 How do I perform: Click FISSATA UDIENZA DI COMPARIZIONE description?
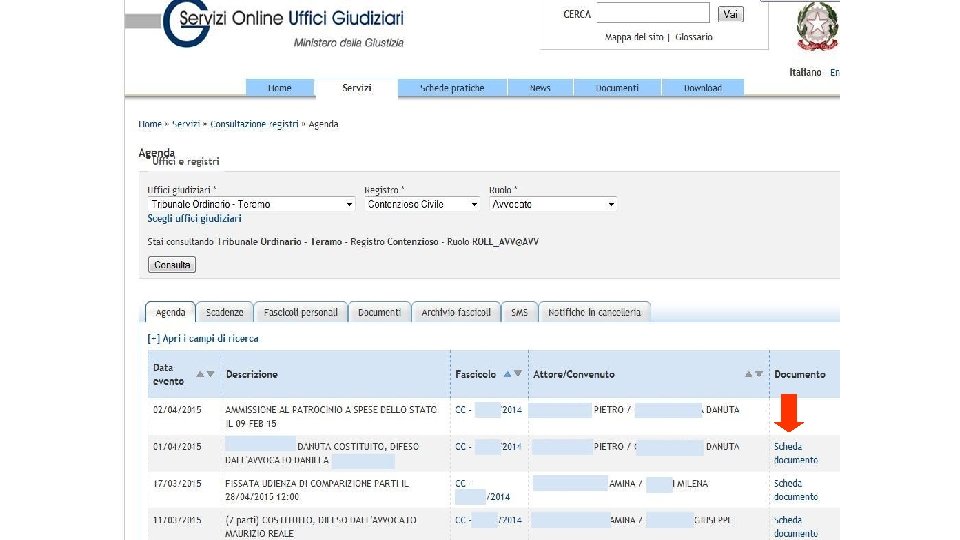317,490
